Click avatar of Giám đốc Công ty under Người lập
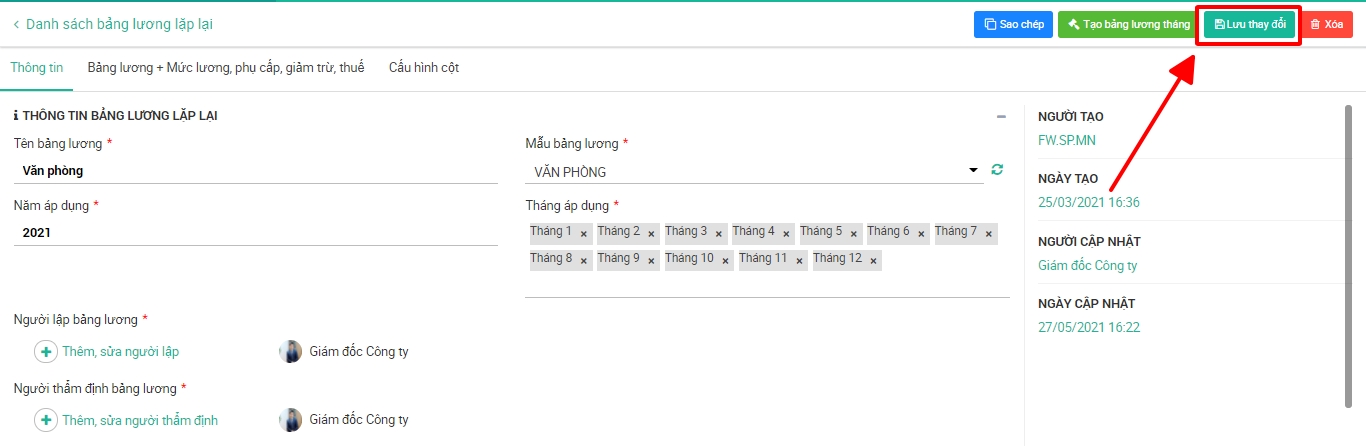Viewport: 1366px width, 446px height. (x=291, y=352)
